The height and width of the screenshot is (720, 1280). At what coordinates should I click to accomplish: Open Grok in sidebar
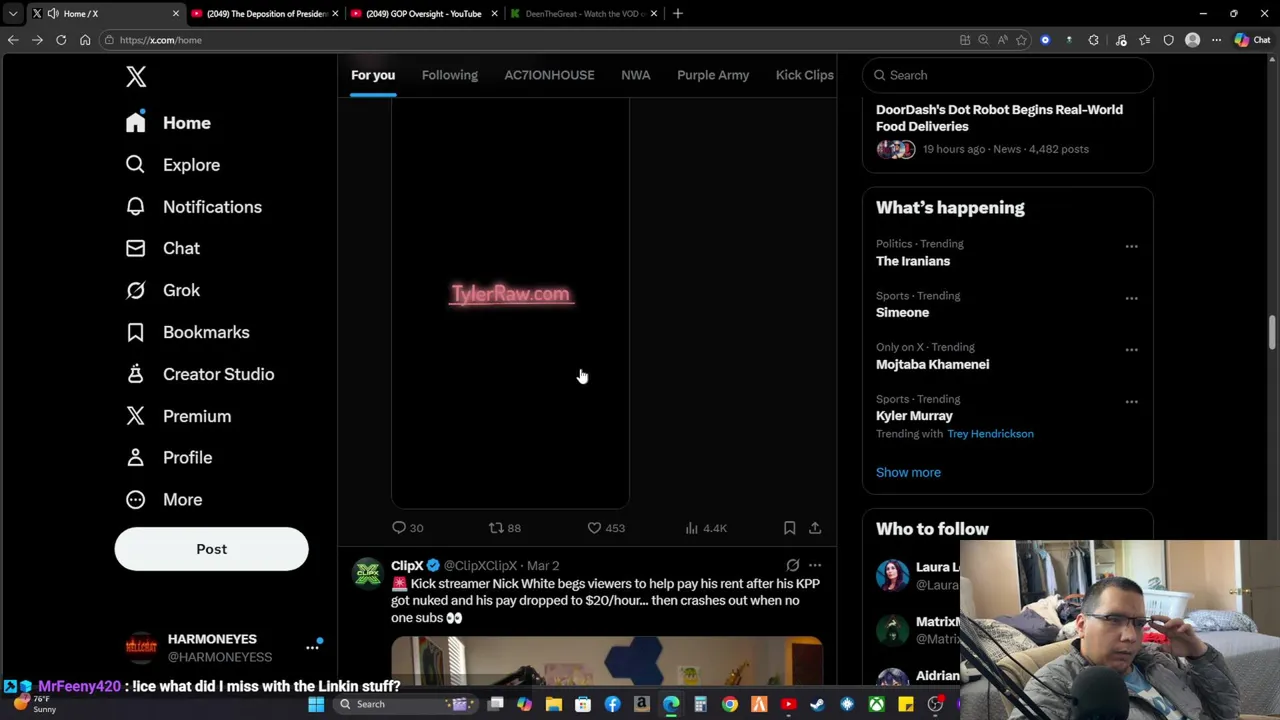[162, 290]
